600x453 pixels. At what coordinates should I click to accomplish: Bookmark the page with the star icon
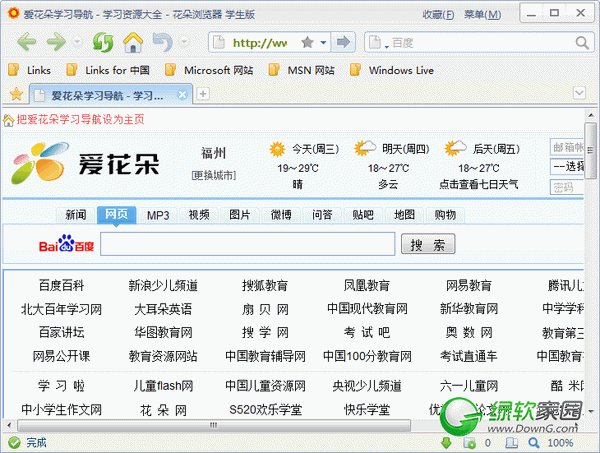[307, 42]
